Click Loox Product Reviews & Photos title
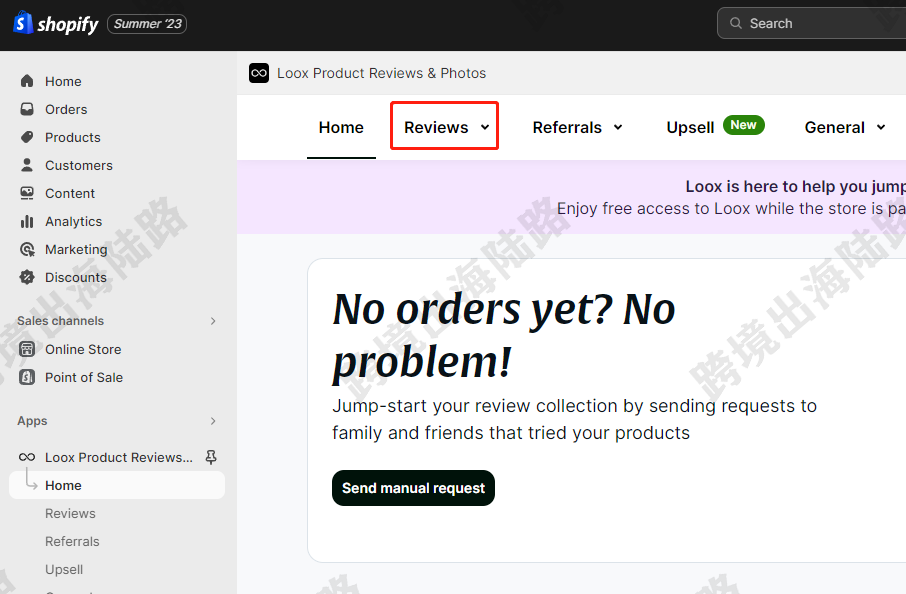The height and width of the screenshot is (594, 906). tap(381, 73)
